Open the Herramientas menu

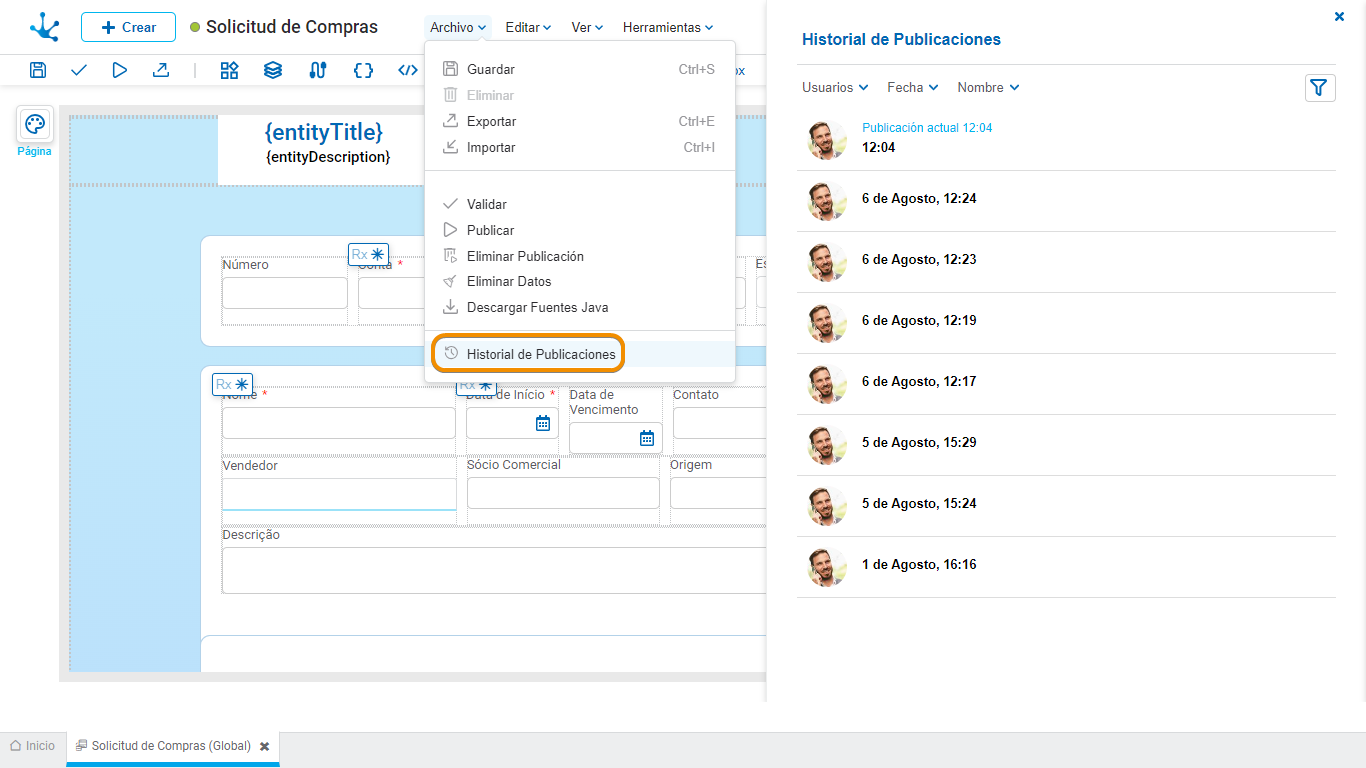tap(668, 28)
